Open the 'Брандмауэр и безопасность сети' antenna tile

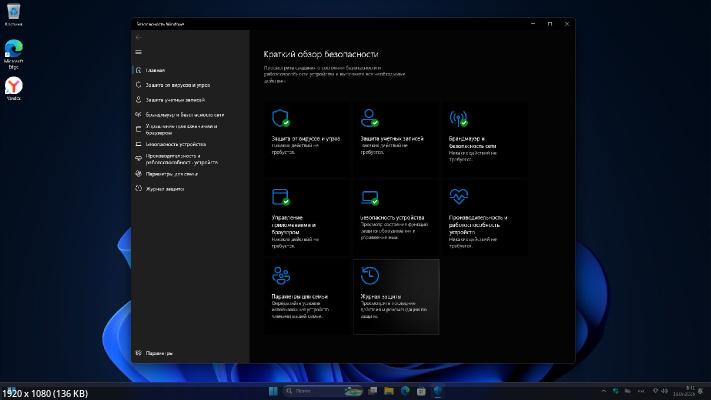tap(485, 139)
